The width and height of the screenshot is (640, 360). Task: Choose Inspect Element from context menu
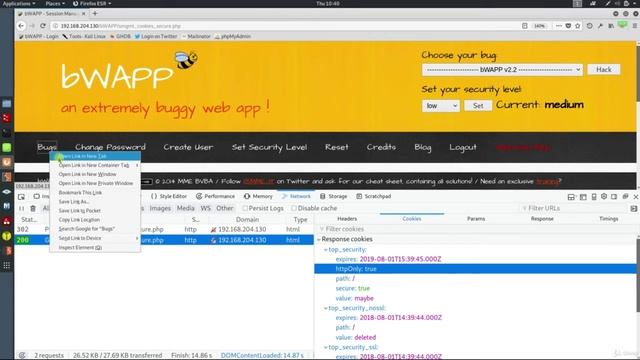(x=95, y=248)
